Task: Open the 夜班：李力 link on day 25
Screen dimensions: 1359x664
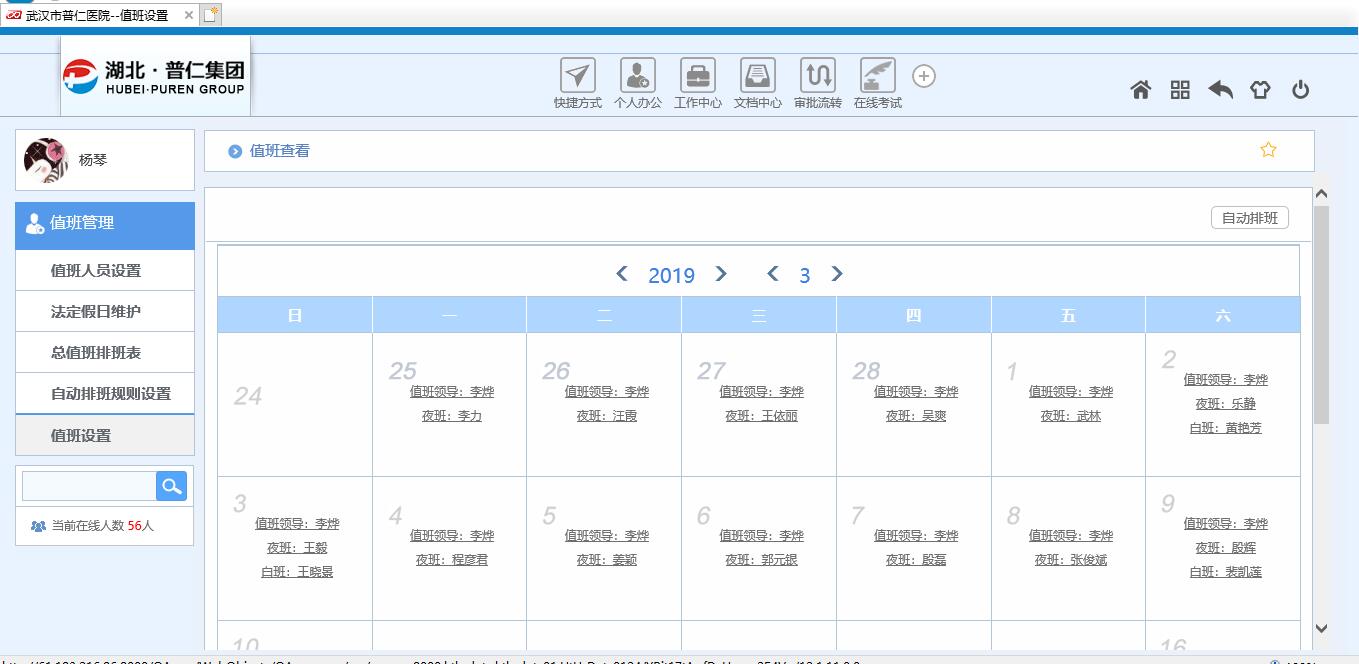Action: [x=451, y=416]
